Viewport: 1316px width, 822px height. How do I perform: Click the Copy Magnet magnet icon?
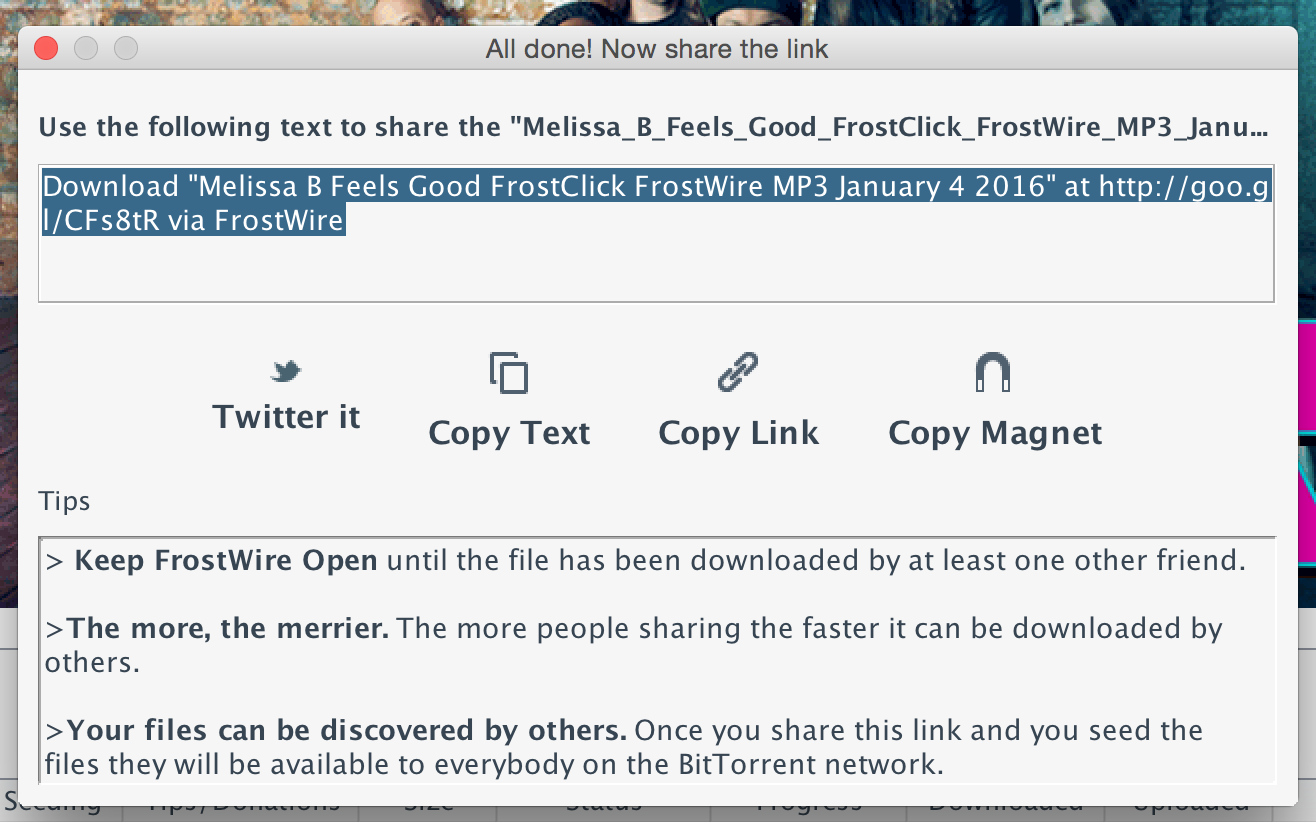(x=993, y=374)
